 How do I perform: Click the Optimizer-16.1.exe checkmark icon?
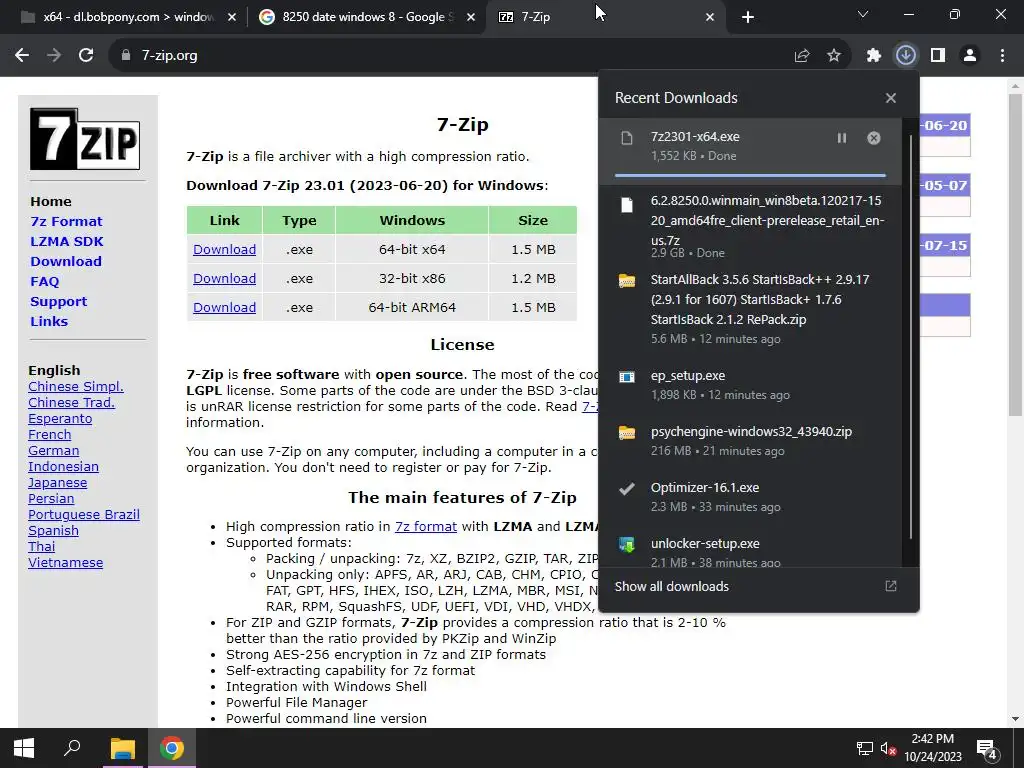click(627, 488)
